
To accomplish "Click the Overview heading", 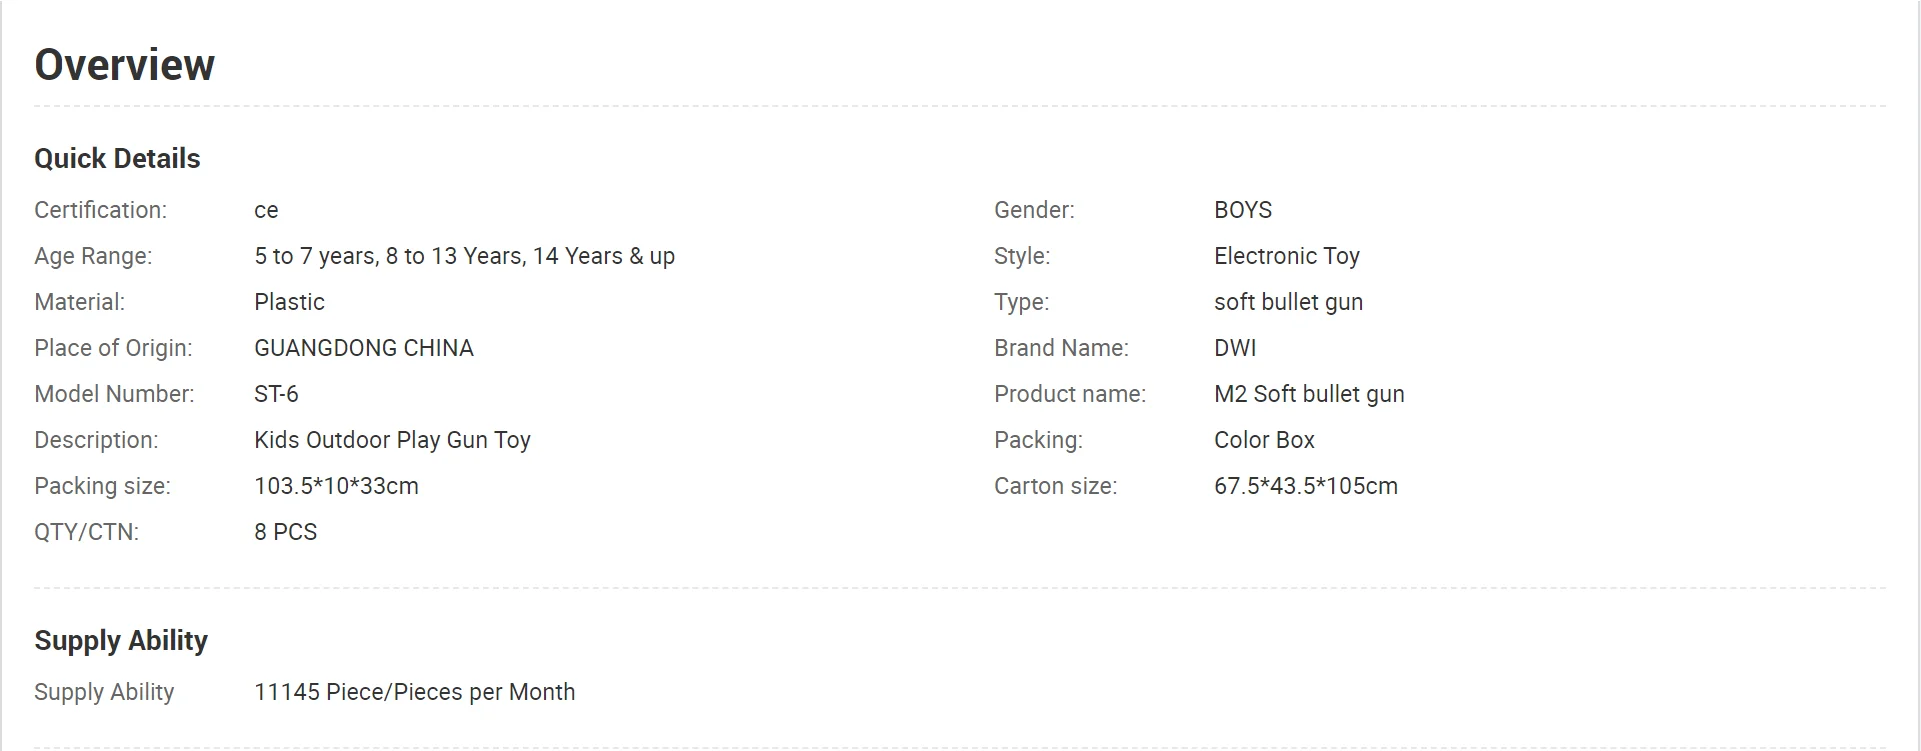I will click(124, 65).
